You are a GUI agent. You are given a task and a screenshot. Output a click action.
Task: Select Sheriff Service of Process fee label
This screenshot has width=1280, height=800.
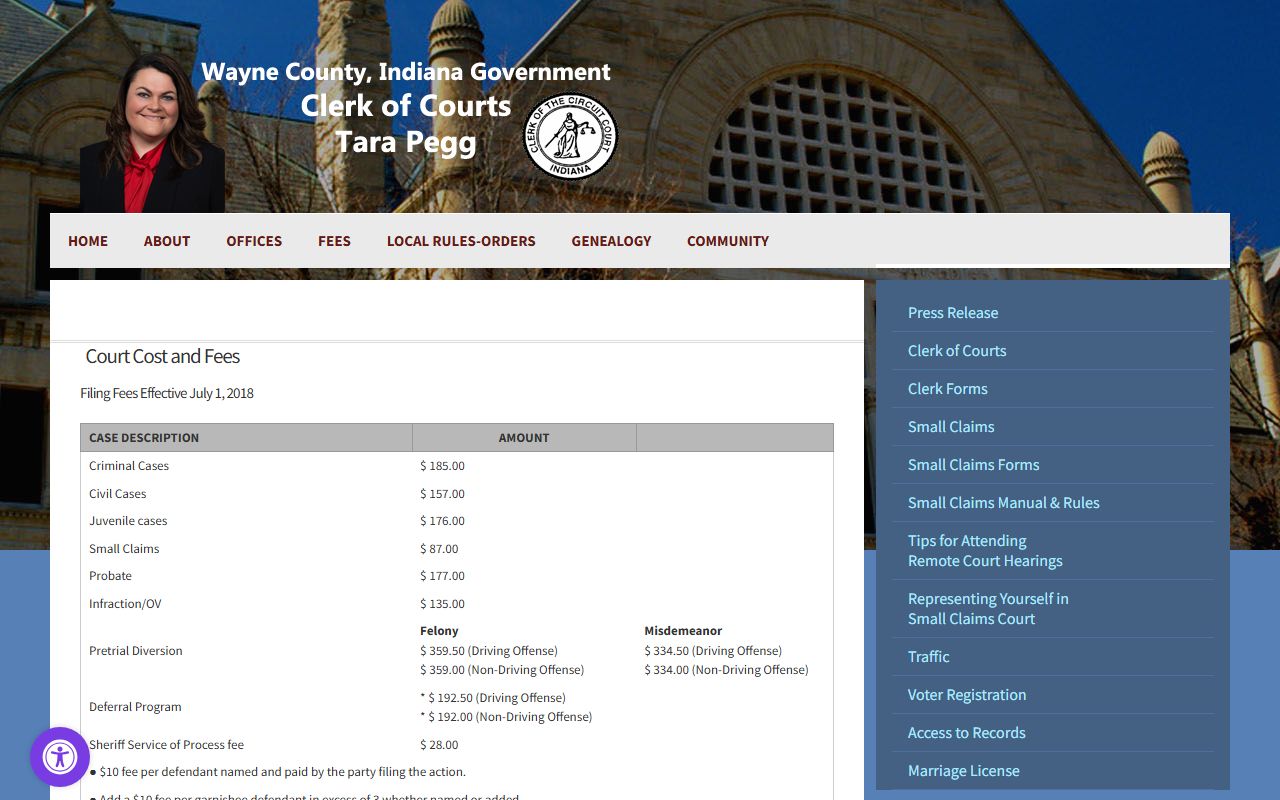pyautogui.click(x=166, y=745)
